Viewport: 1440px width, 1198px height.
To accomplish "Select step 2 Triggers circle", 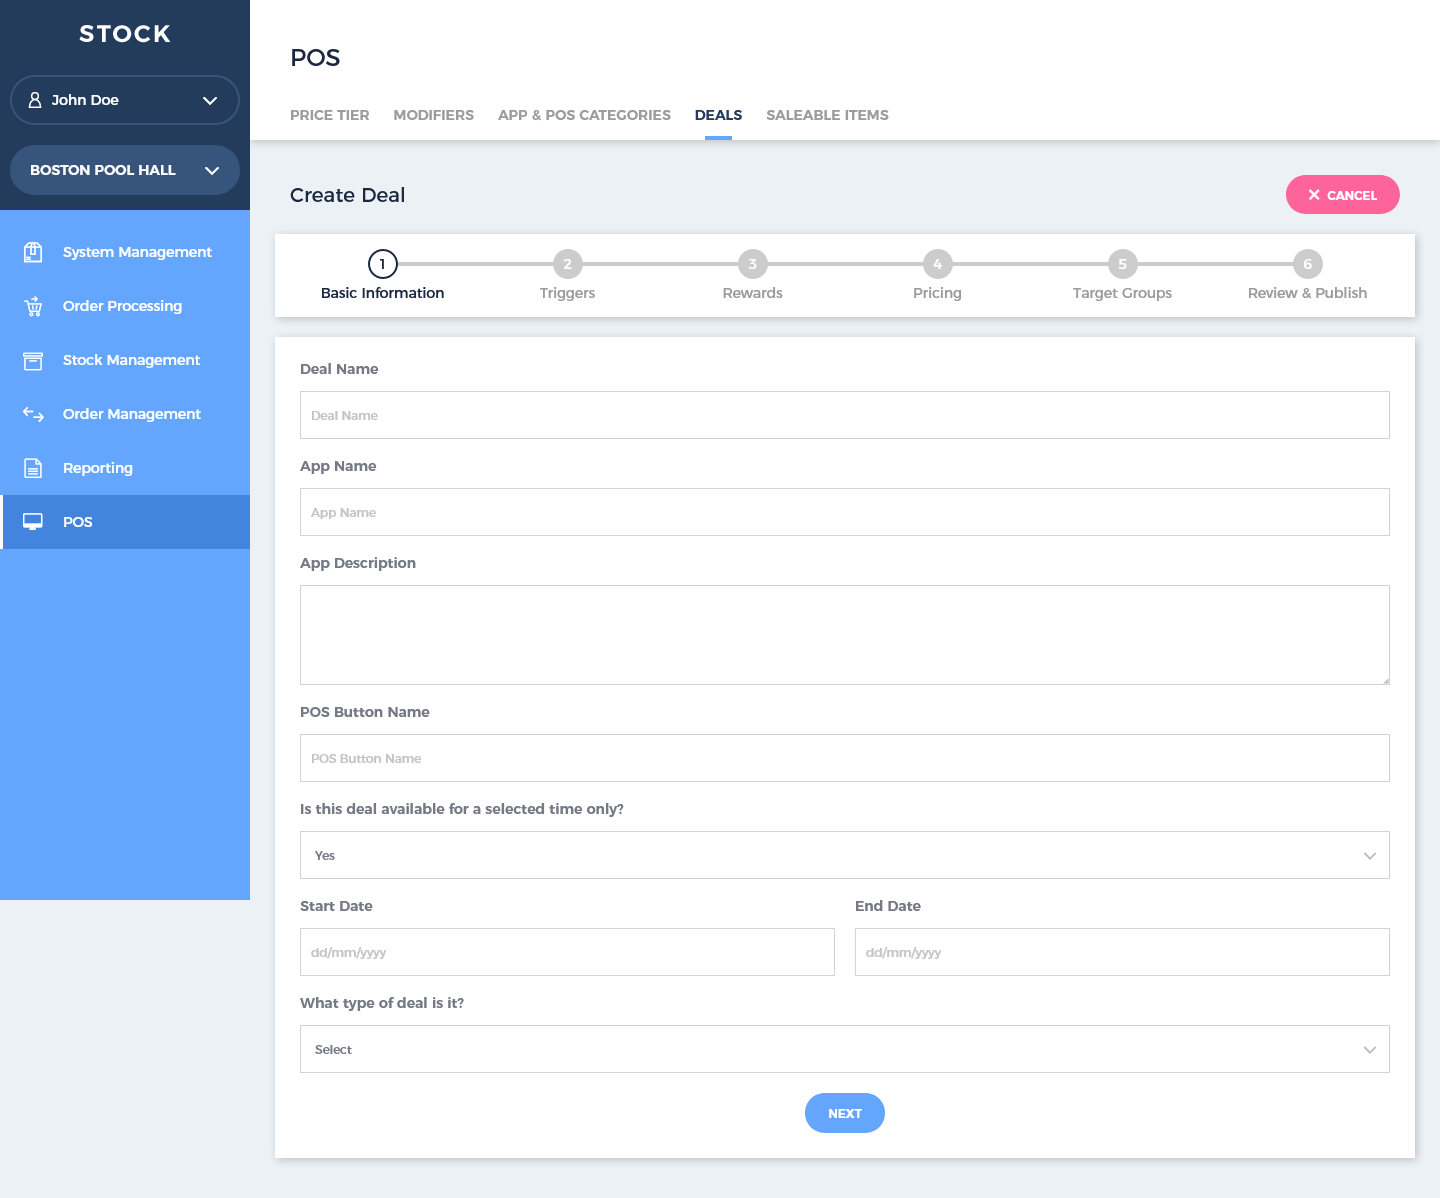I will coord(567,264).
